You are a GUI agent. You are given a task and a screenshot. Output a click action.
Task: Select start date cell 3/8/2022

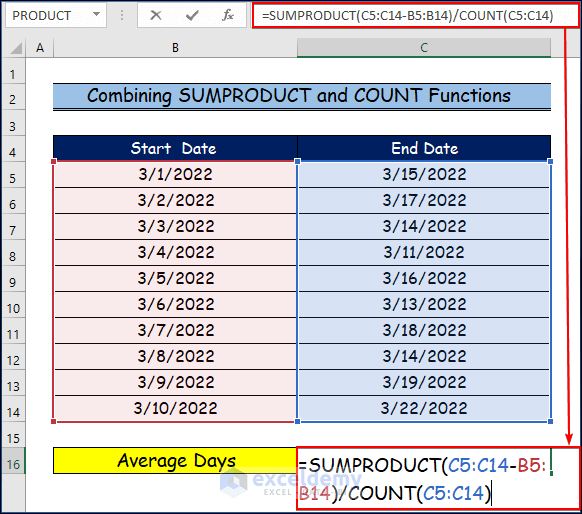[175, 356]
